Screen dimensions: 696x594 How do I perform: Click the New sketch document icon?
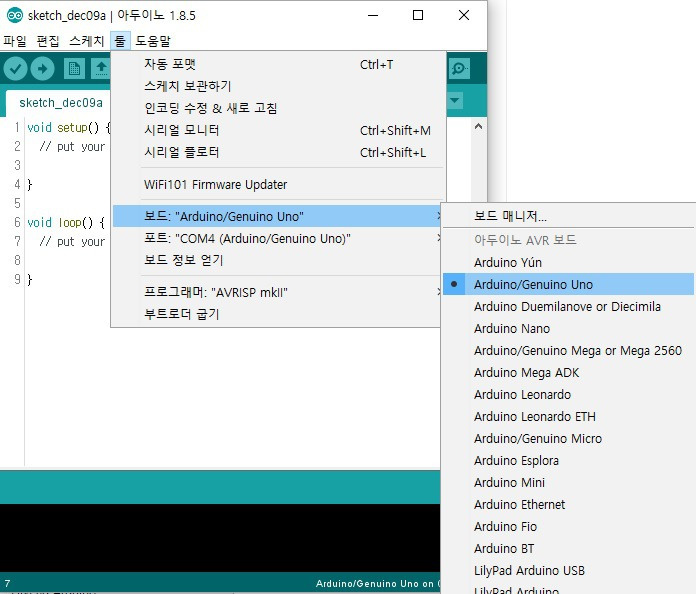[x=74, y=68]
